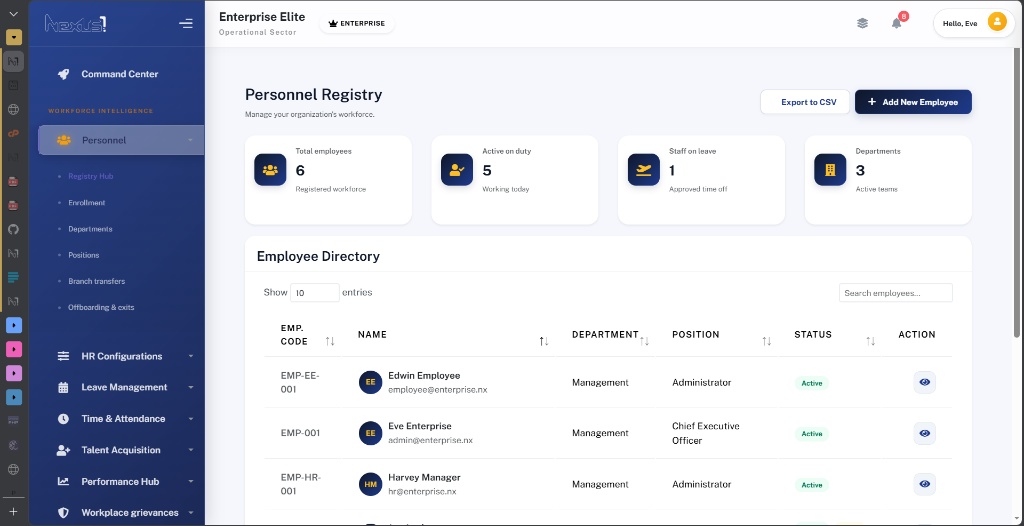Open browser sidebar top chevron menu
This screenshot has height=526, width=1024.
pyautogui.click(x=13, y=14)
